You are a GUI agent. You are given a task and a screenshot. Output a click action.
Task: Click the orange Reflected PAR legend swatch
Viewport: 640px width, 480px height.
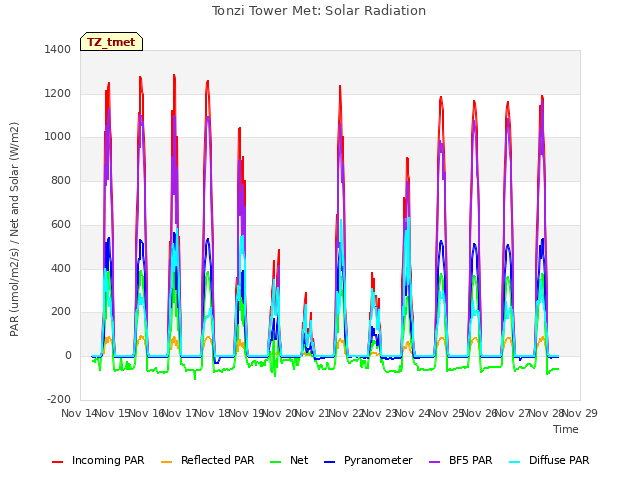[x=167, y=462]
